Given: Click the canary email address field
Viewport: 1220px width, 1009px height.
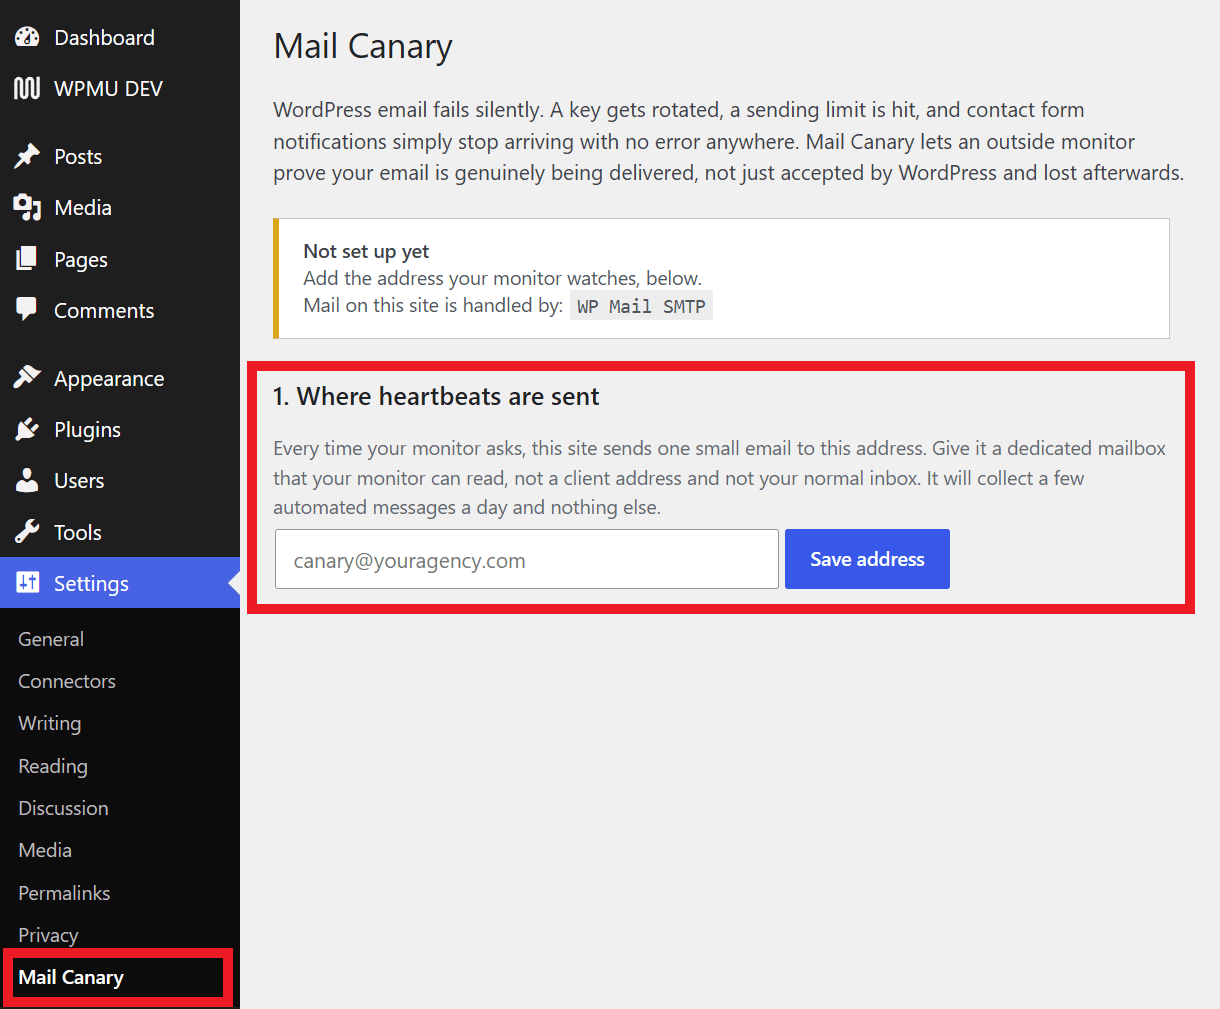Looking at the screenshot, I should pos(527,559).
